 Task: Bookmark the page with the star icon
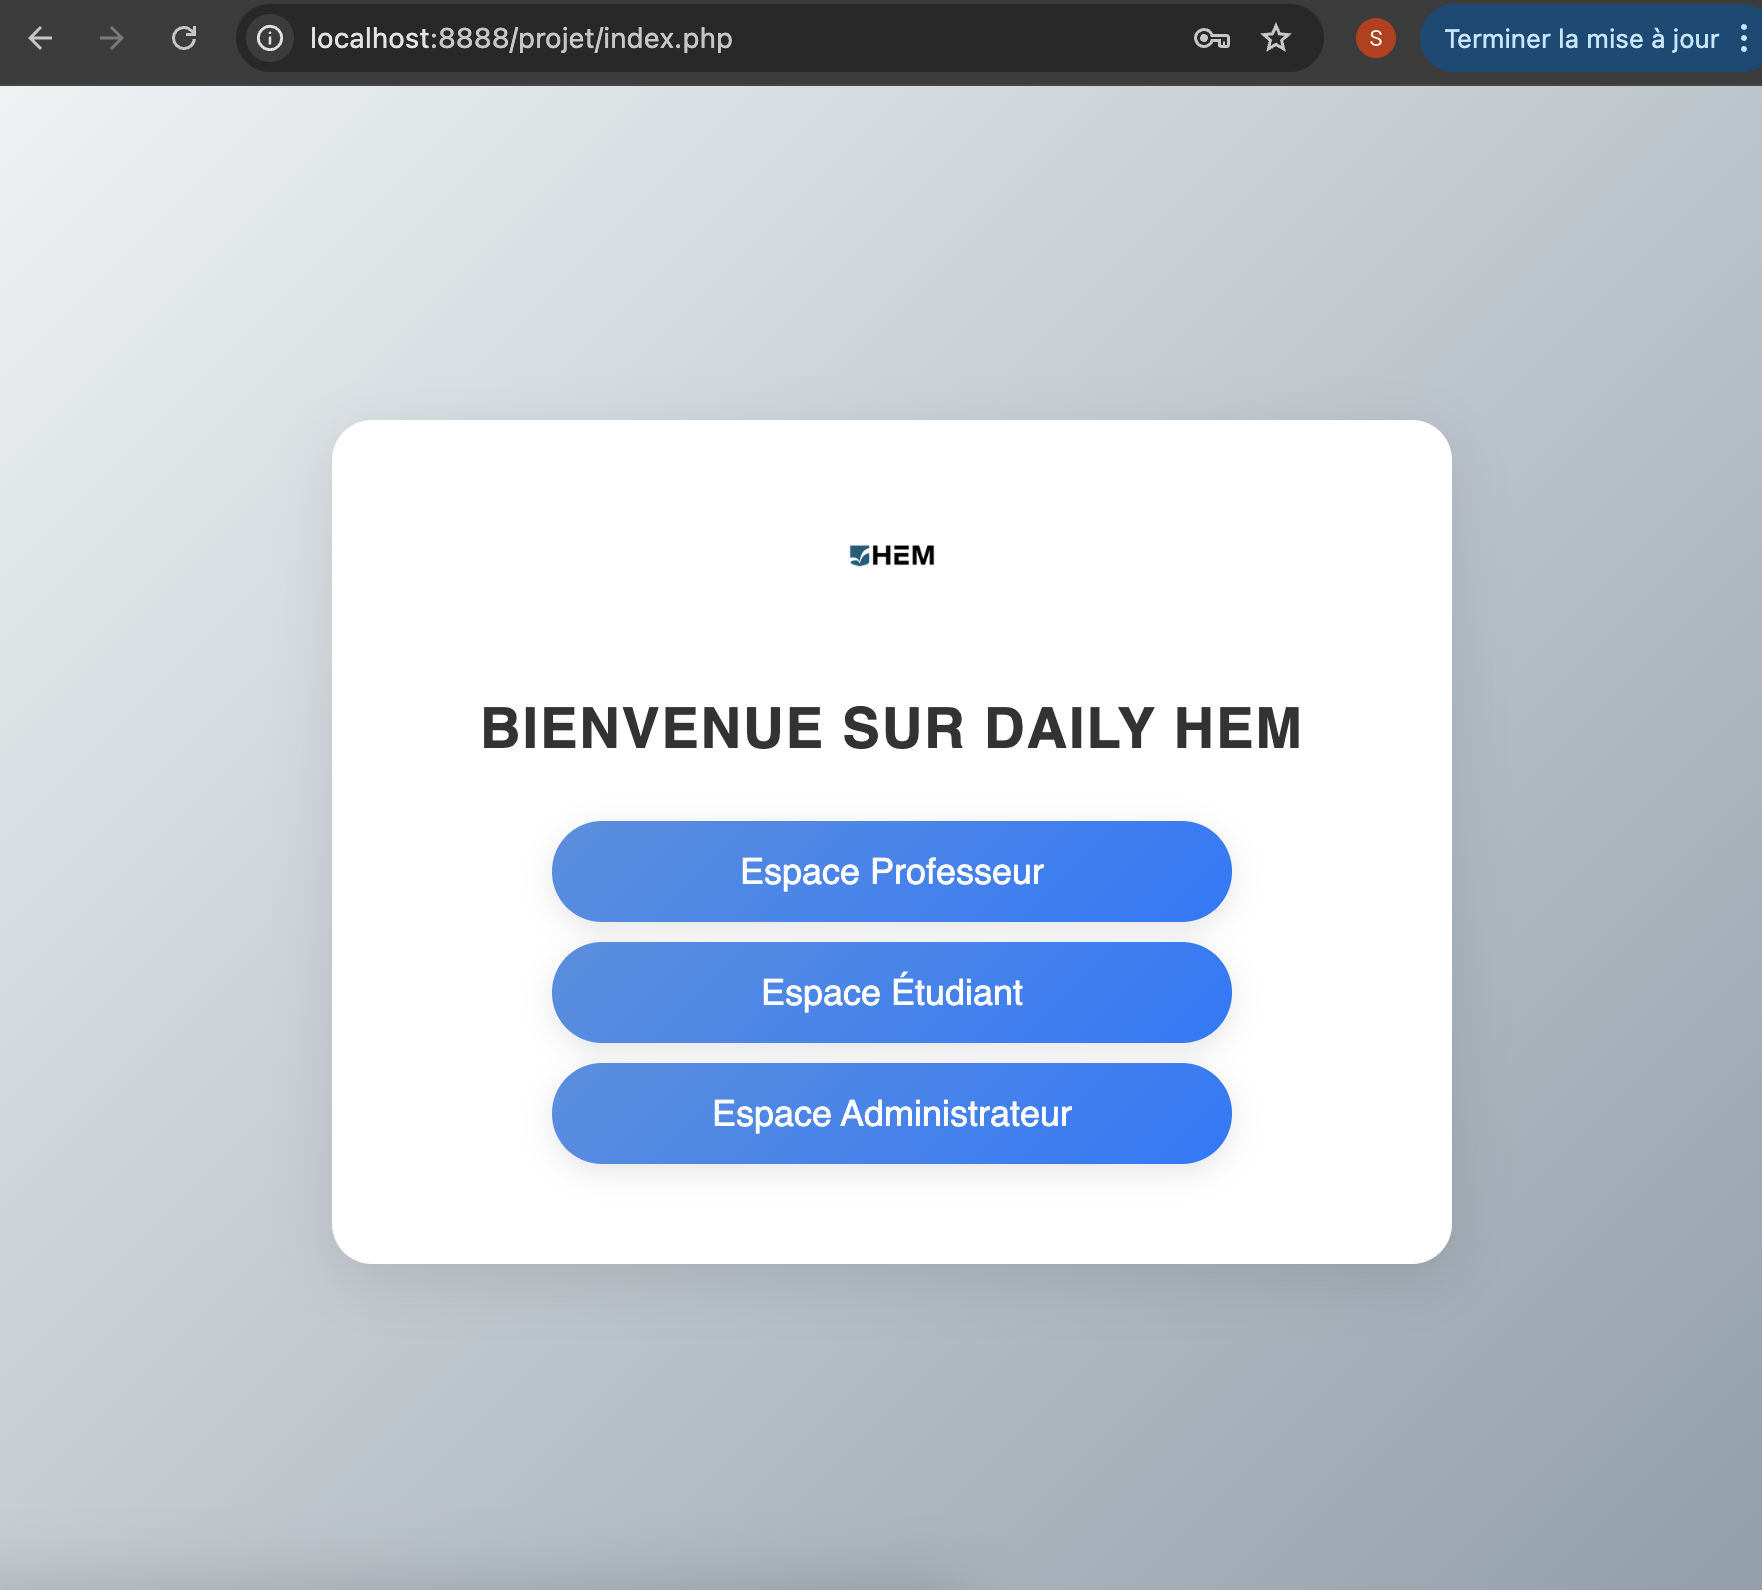(x=1275, y=39)
